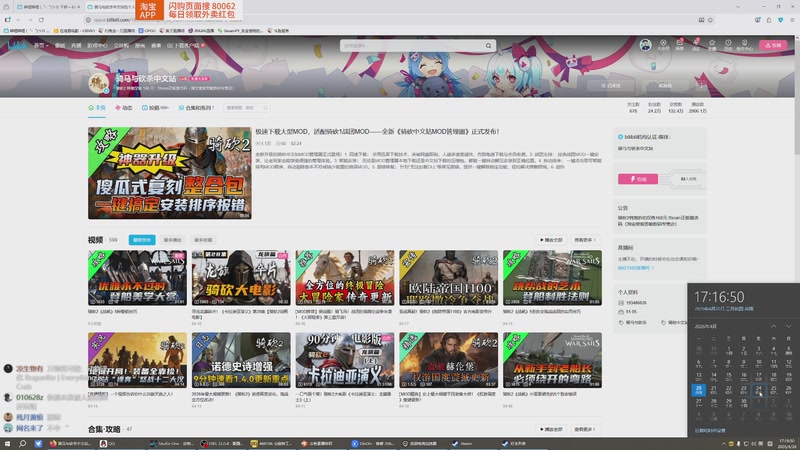Open the logged-in user avatar menu

[x=645, y=45]
